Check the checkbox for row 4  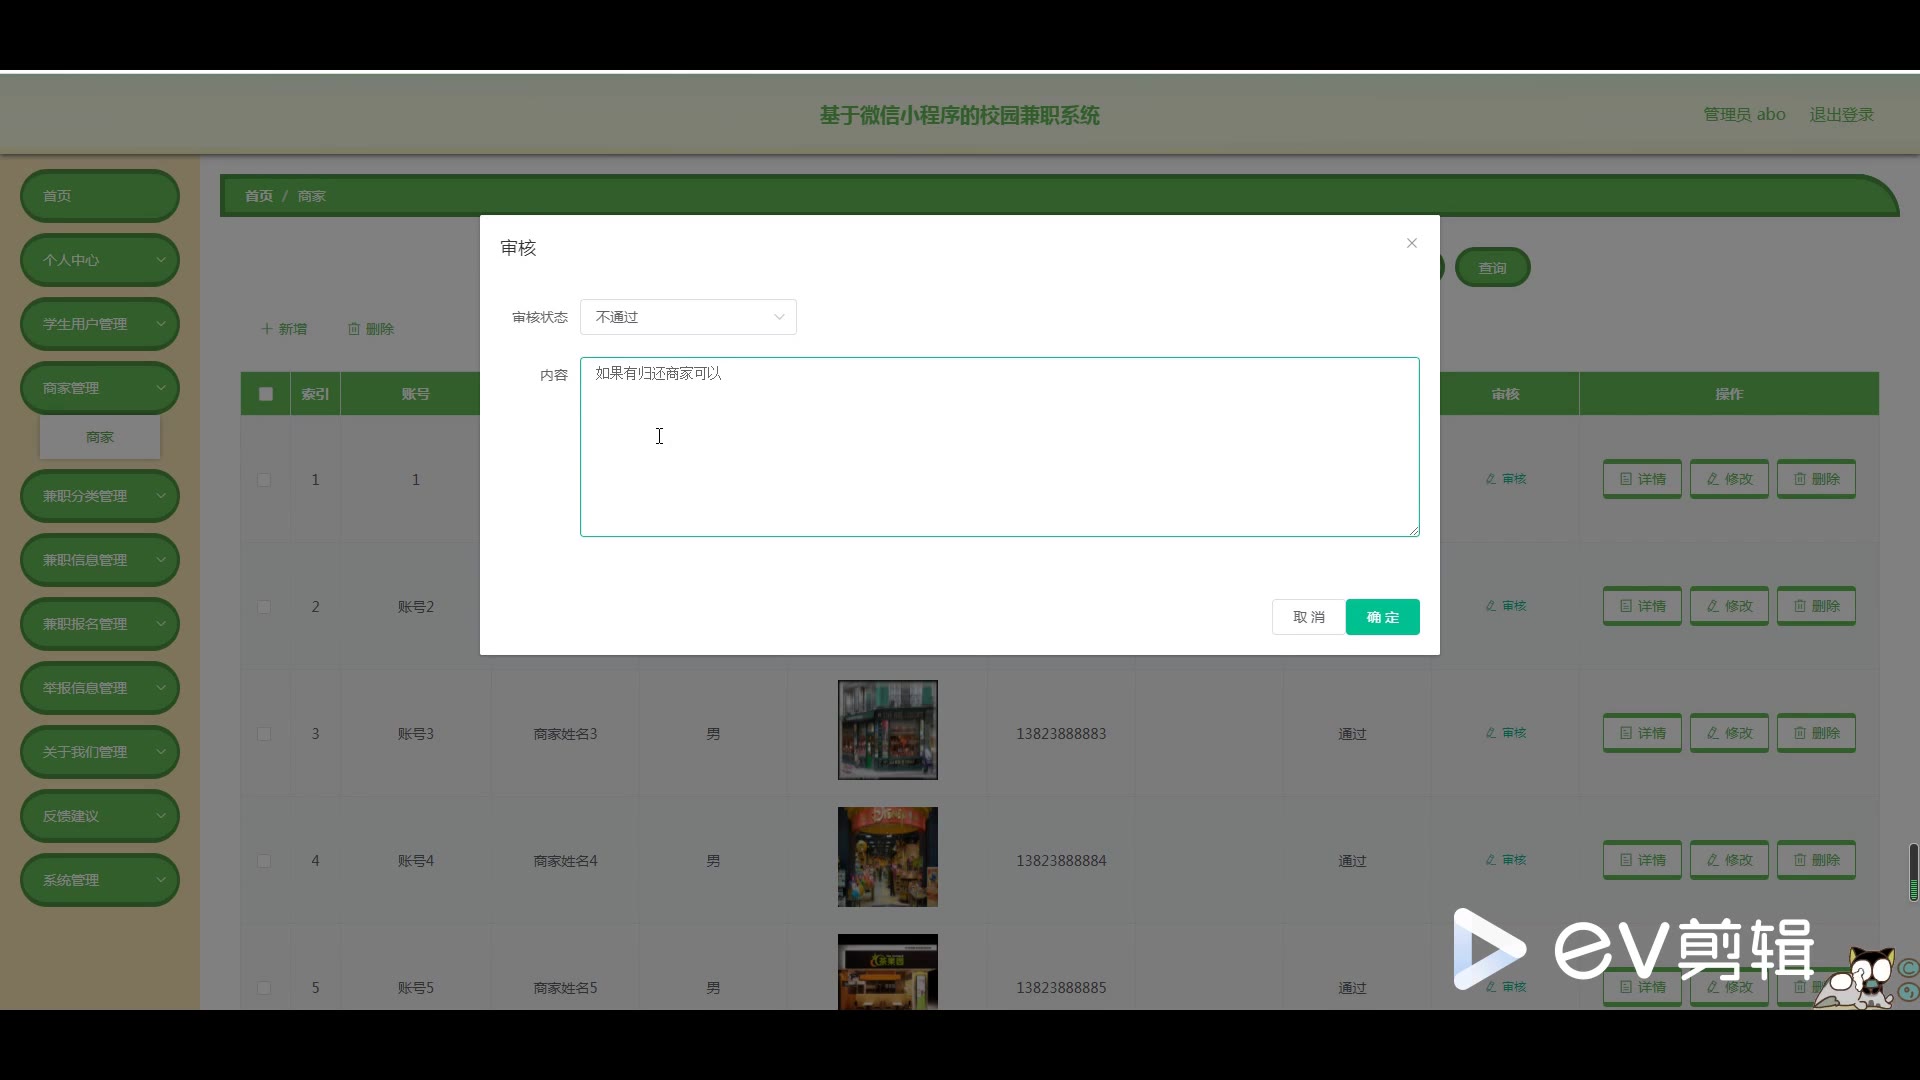(x=264, y=861)
